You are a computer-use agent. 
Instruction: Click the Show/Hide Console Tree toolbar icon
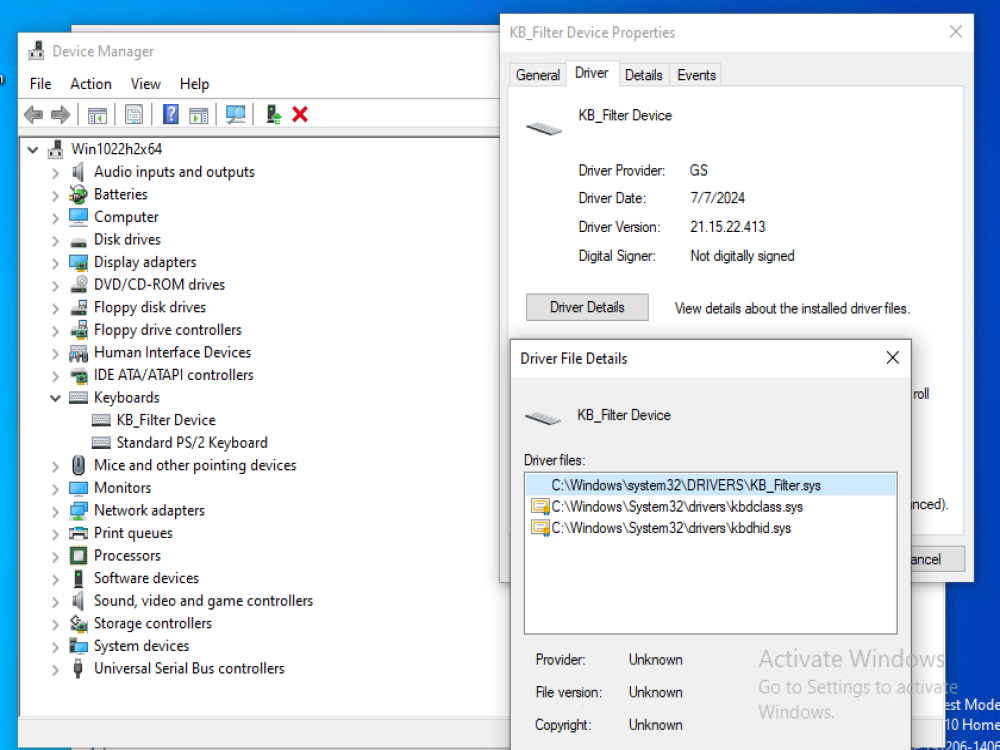click(97, 115)
